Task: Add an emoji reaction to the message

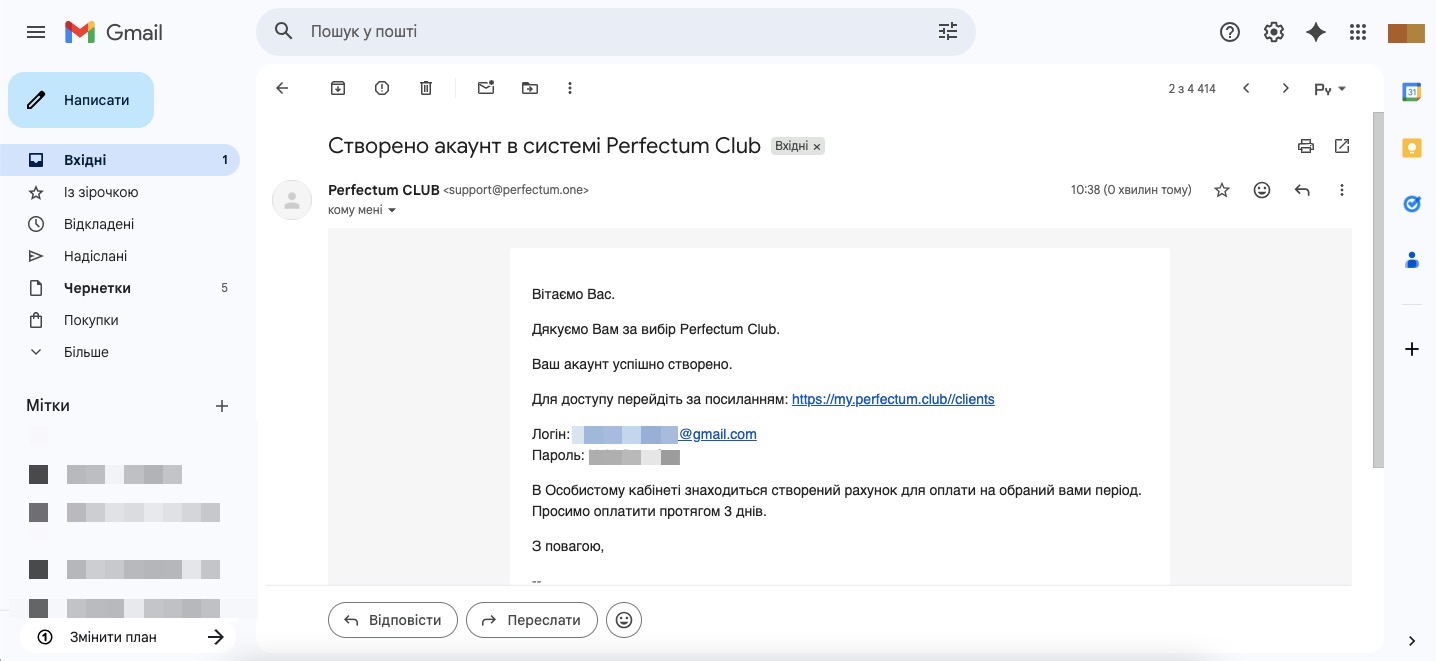Action: 1262,190
